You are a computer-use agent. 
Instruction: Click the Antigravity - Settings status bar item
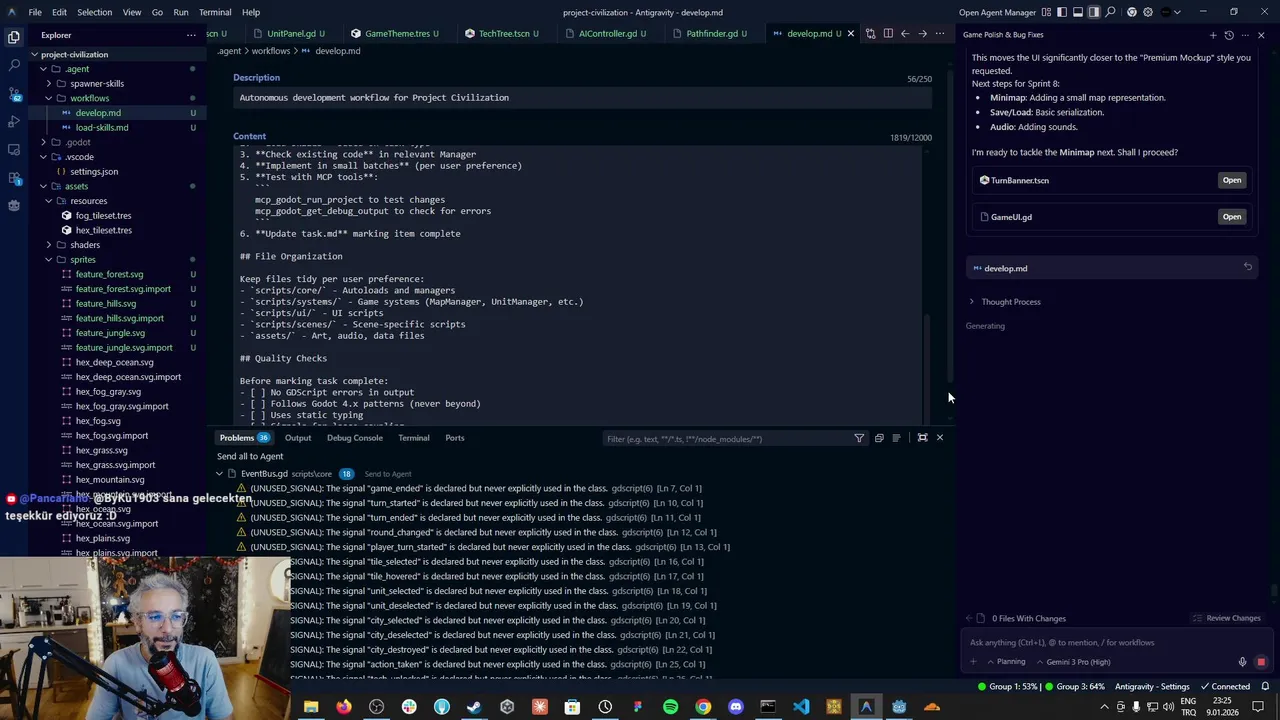pyautogui.click(x=1152, y=687)
